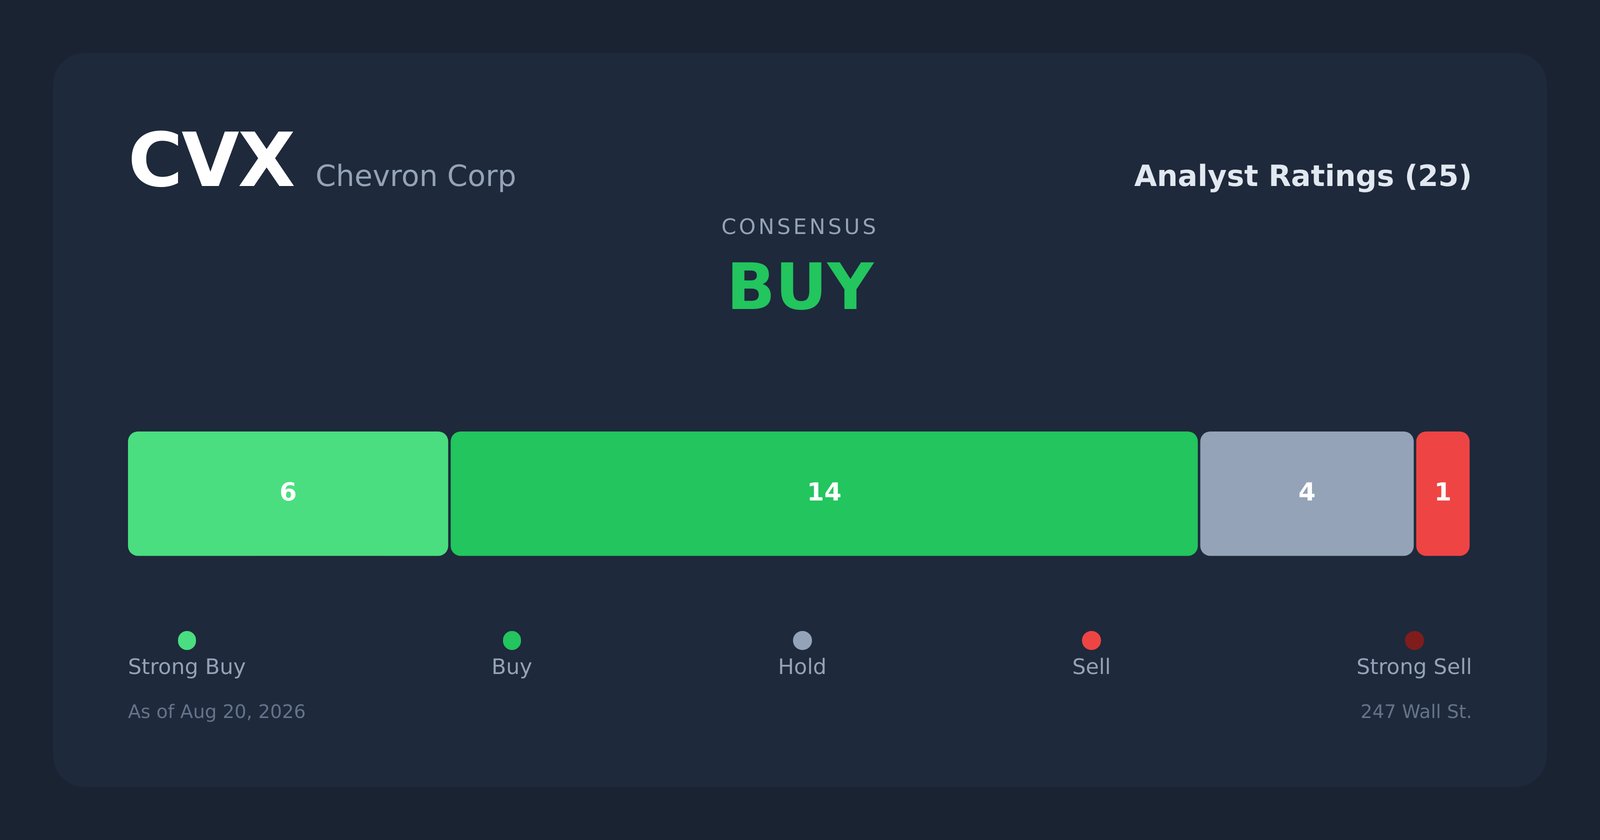Click the Strong Buy legend dot

point(187,640)
